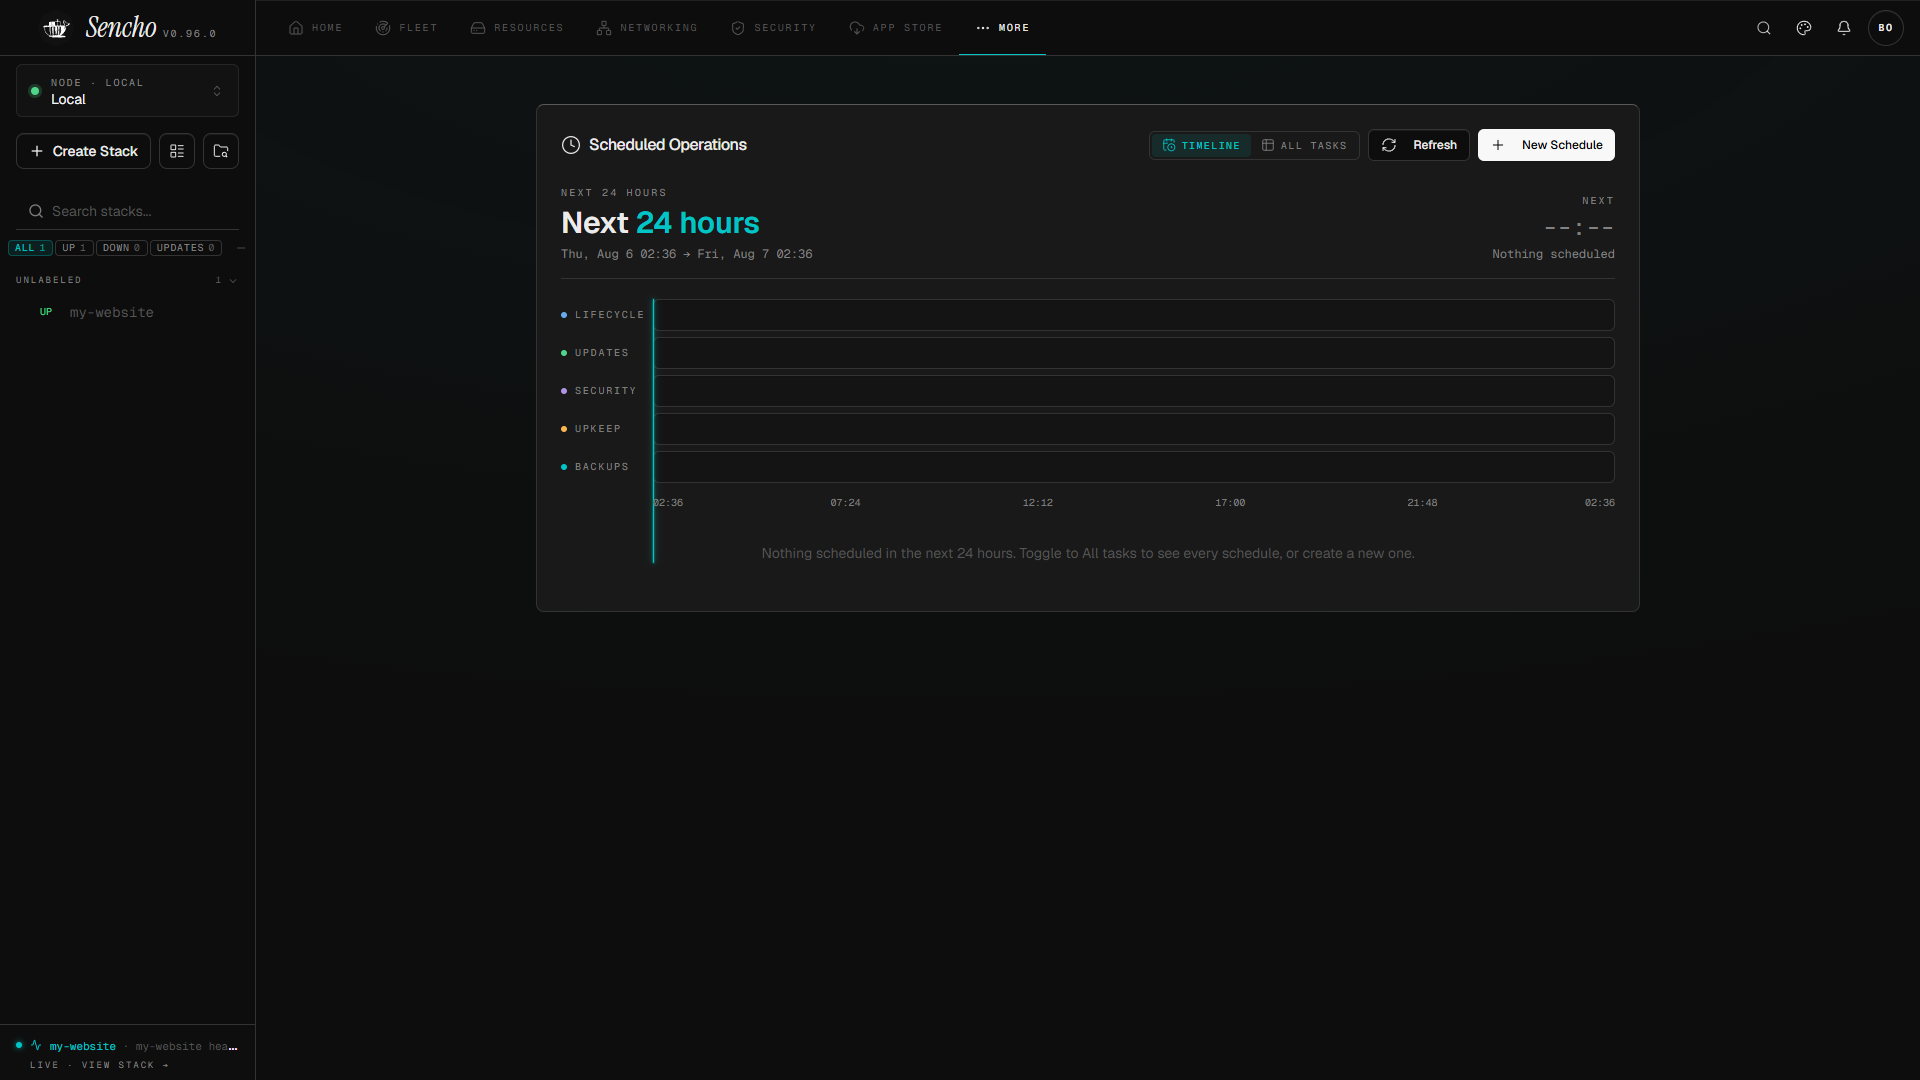Image resolution: width=1920 pixels, height=1080 pixels.
Task: Open the Resources tab
Action: [x=517, y=28]
